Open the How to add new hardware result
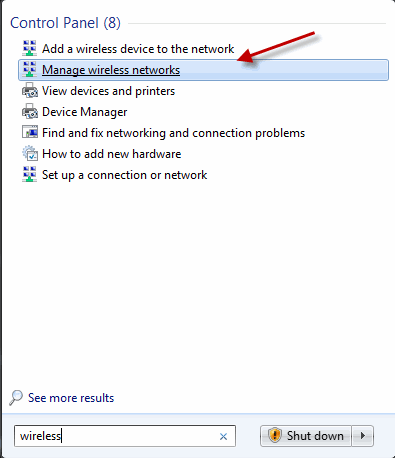Screen dimensions: 395x458 pos(111,154)
